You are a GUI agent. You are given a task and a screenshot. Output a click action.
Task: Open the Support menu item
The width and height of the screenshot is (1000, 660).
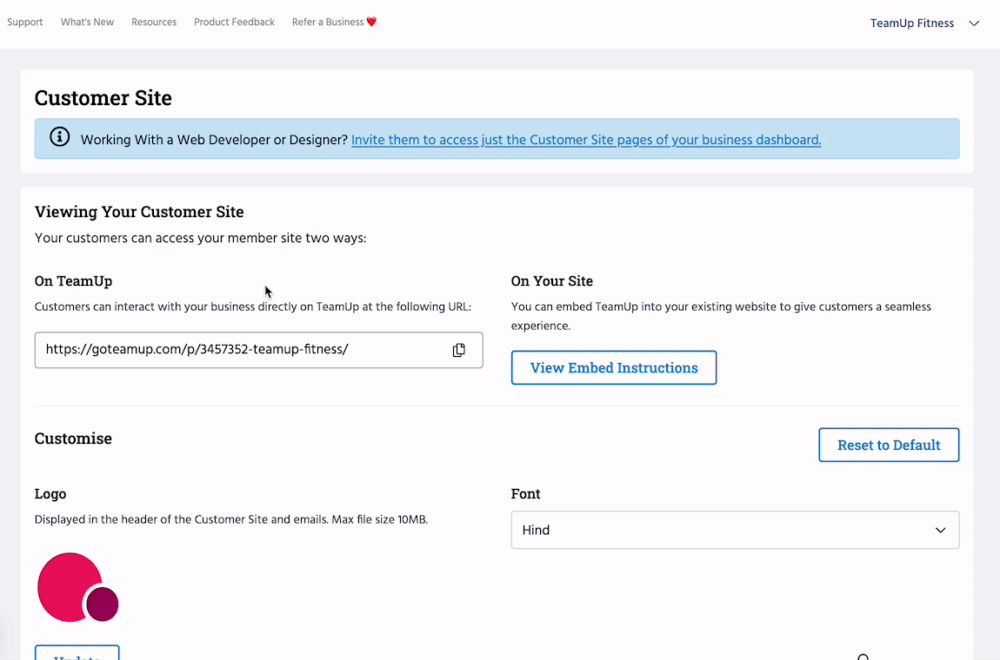coord(25,22)
